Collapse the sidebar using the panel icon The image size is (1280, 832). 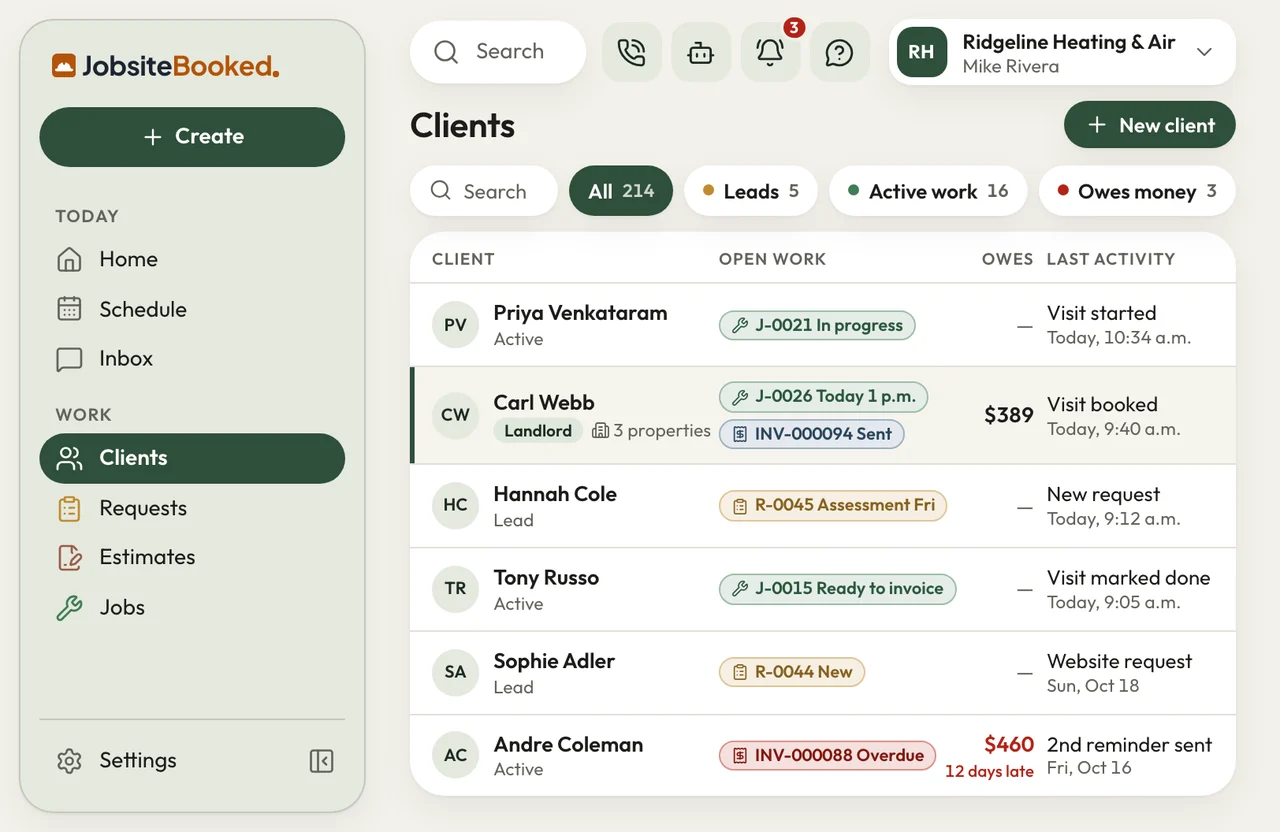(x=321, y=761)
